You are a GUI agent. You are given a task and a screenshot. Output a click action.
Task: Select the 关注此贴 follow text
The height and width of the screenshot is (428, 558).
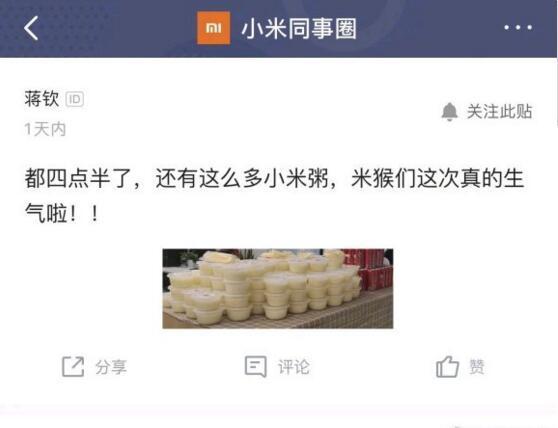tap(500, 112)
